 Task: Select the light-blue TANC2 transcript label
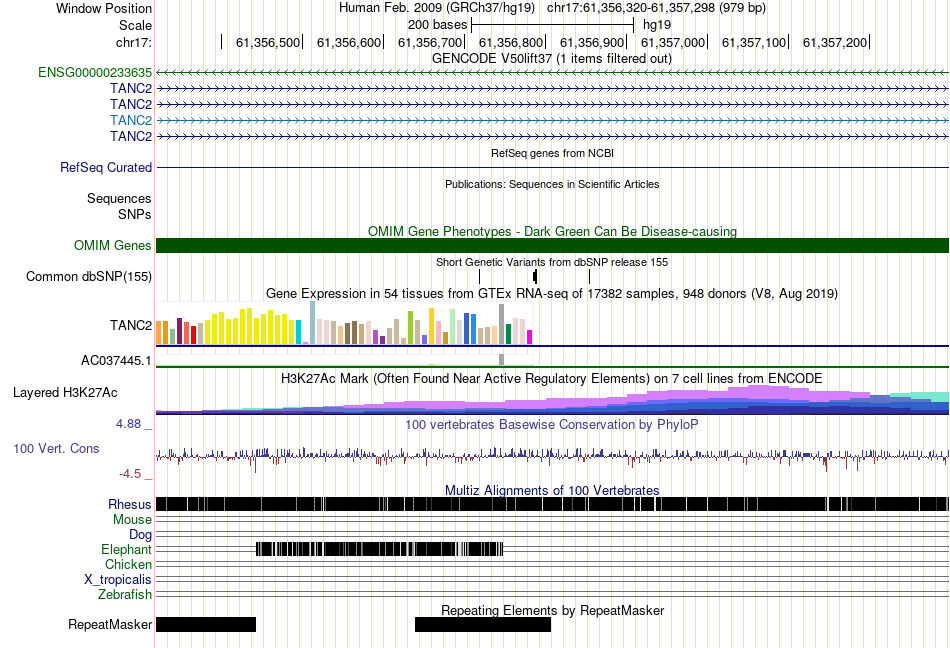pyautogui.click(x=131, y=121)
